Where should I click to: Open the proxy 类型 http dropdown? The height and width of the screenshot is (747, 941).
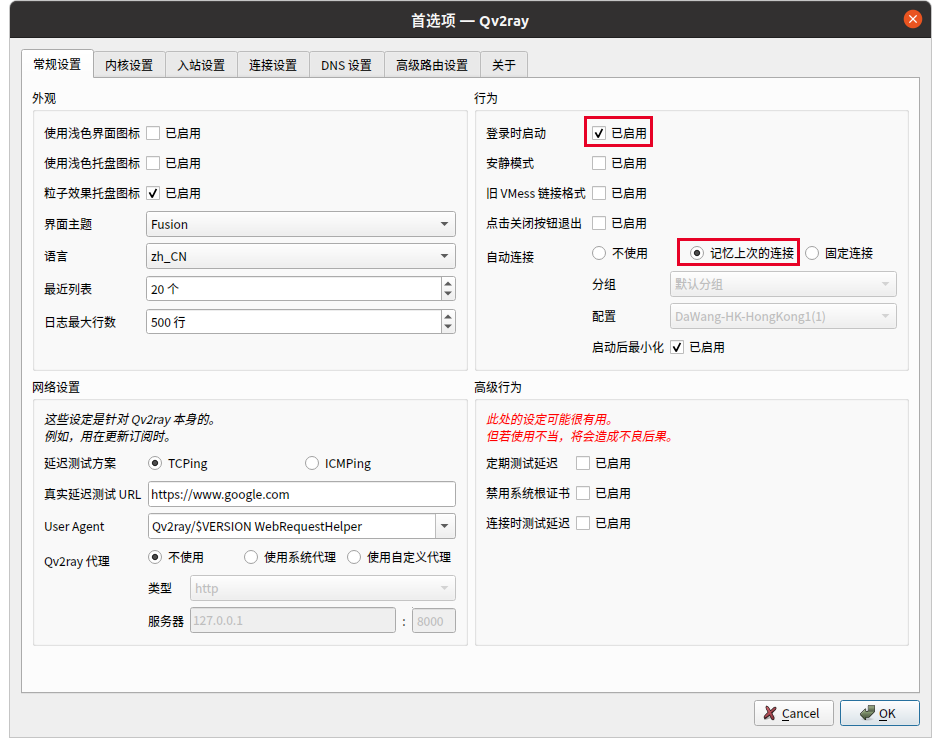[323, 589]
